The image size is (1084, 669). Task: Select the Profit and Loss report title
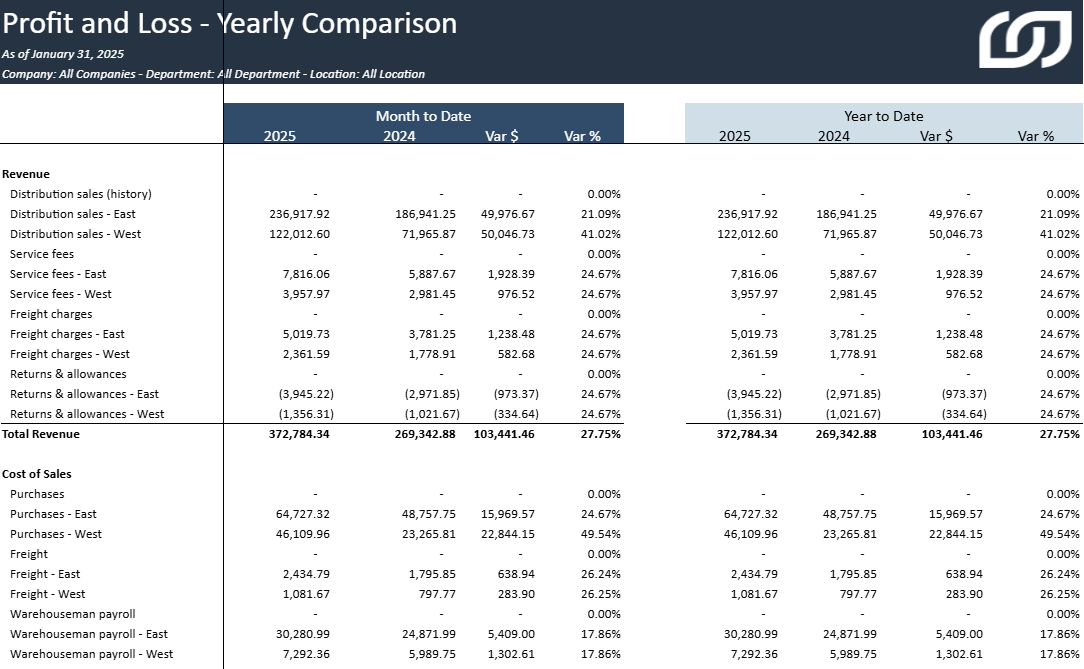(x=230, y=24)
